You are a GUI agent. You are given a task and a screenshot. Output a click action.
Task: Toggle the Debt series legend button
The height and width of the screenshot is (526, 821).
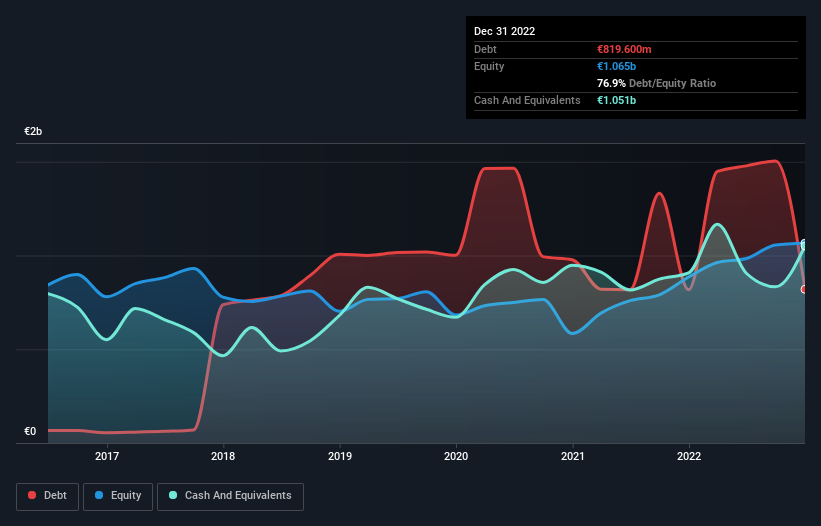point(48,496)
